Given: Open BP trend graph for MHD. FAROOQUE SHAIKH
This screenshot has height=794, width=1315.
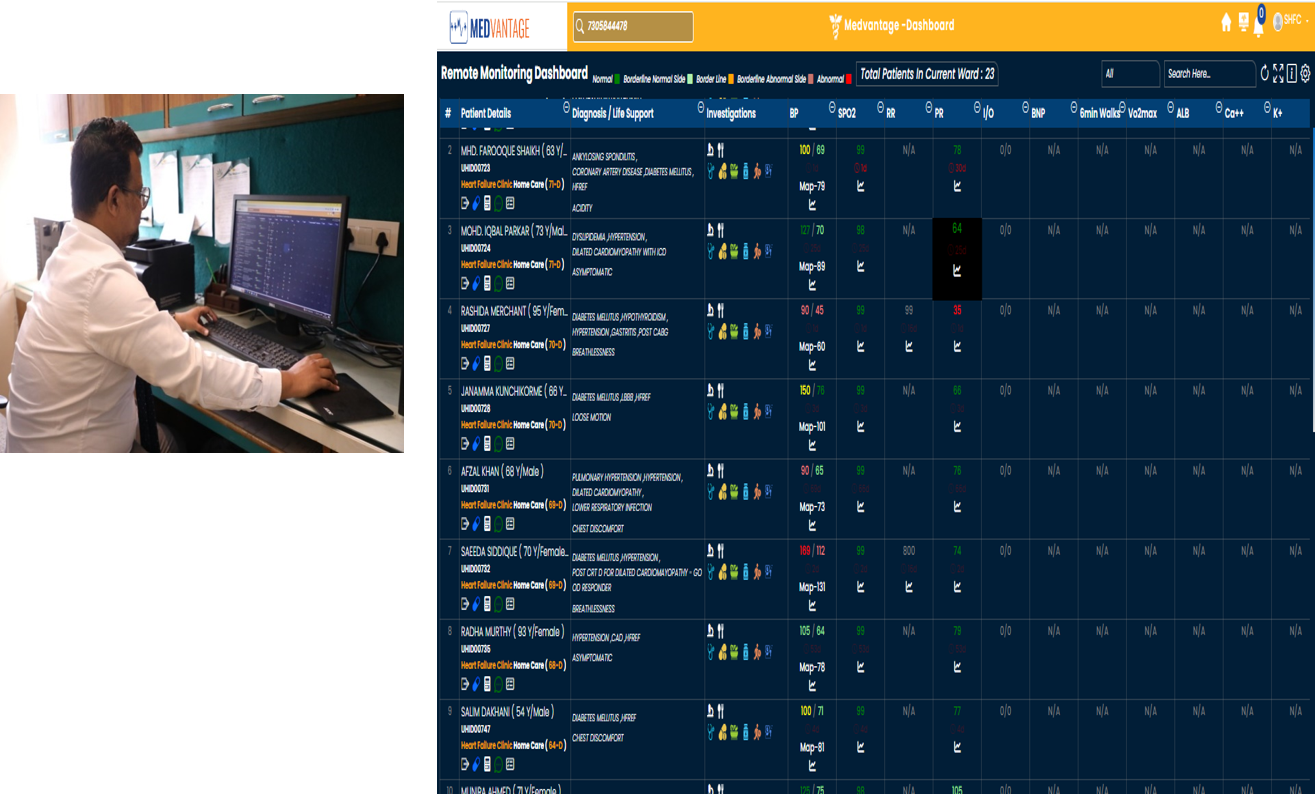Looking at the screenshot, I should (812, 205).
